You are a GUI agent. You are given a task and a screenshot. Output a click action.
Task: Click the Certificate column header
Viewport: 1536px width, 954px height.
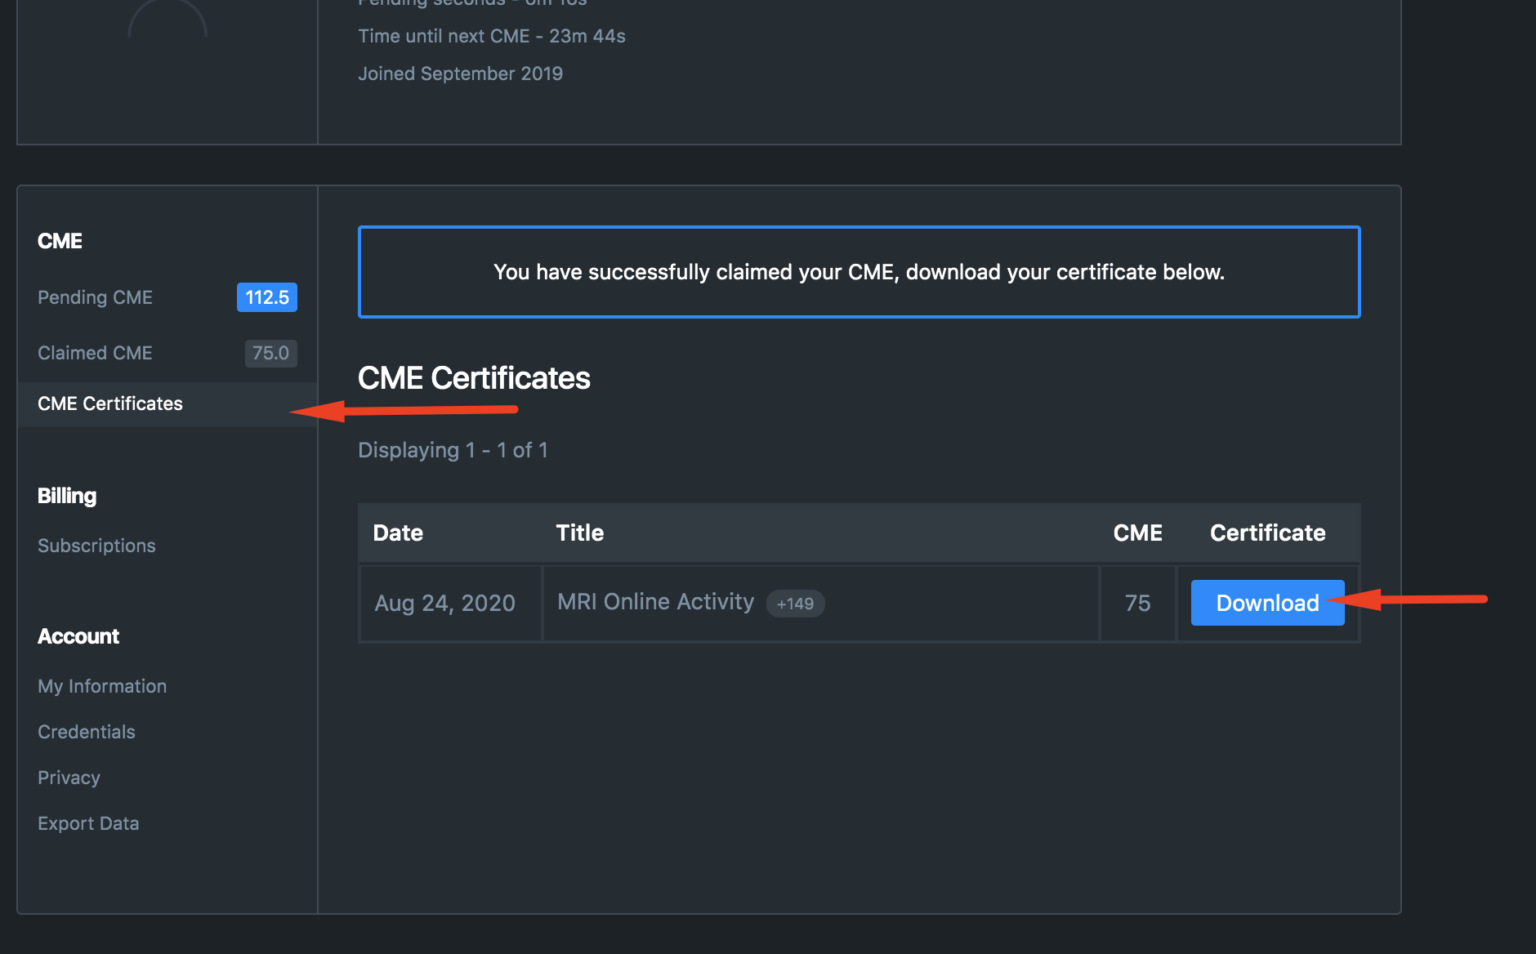pos(1268,533)
